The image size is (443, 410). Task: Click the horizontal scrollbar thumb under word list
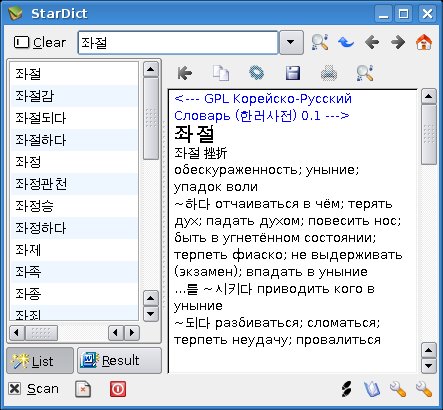click(41, 333)
